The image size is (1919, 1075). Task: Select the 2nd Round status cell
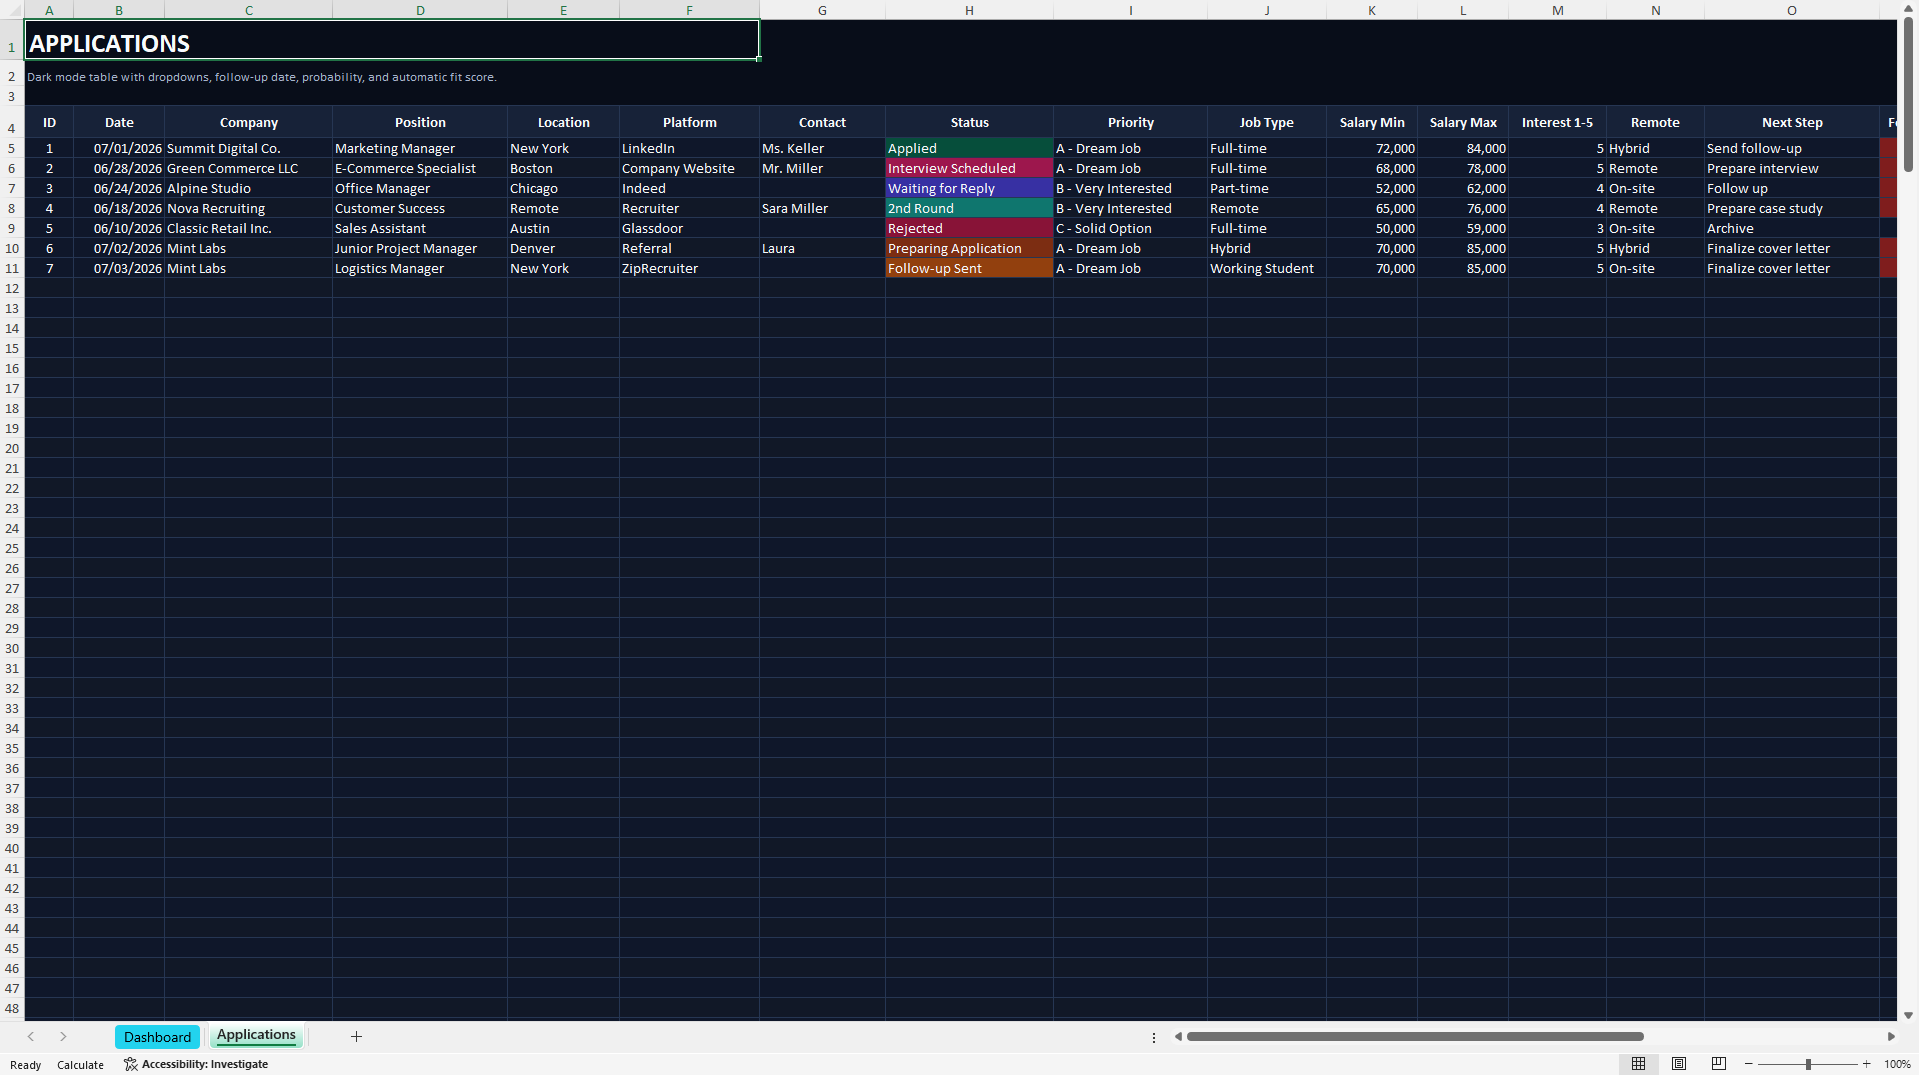pos(969,208)
